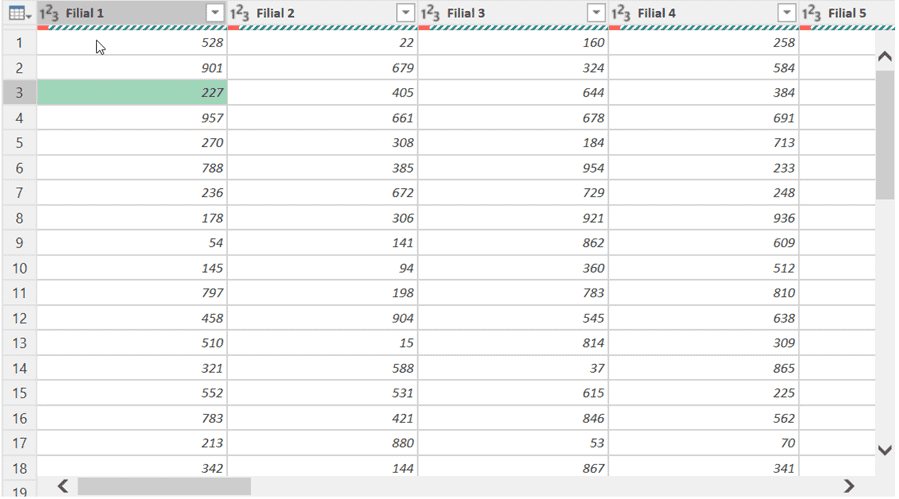Click the cell with value 846
The height and width of the screenshot is (499, 899).
tap(513, 418)
